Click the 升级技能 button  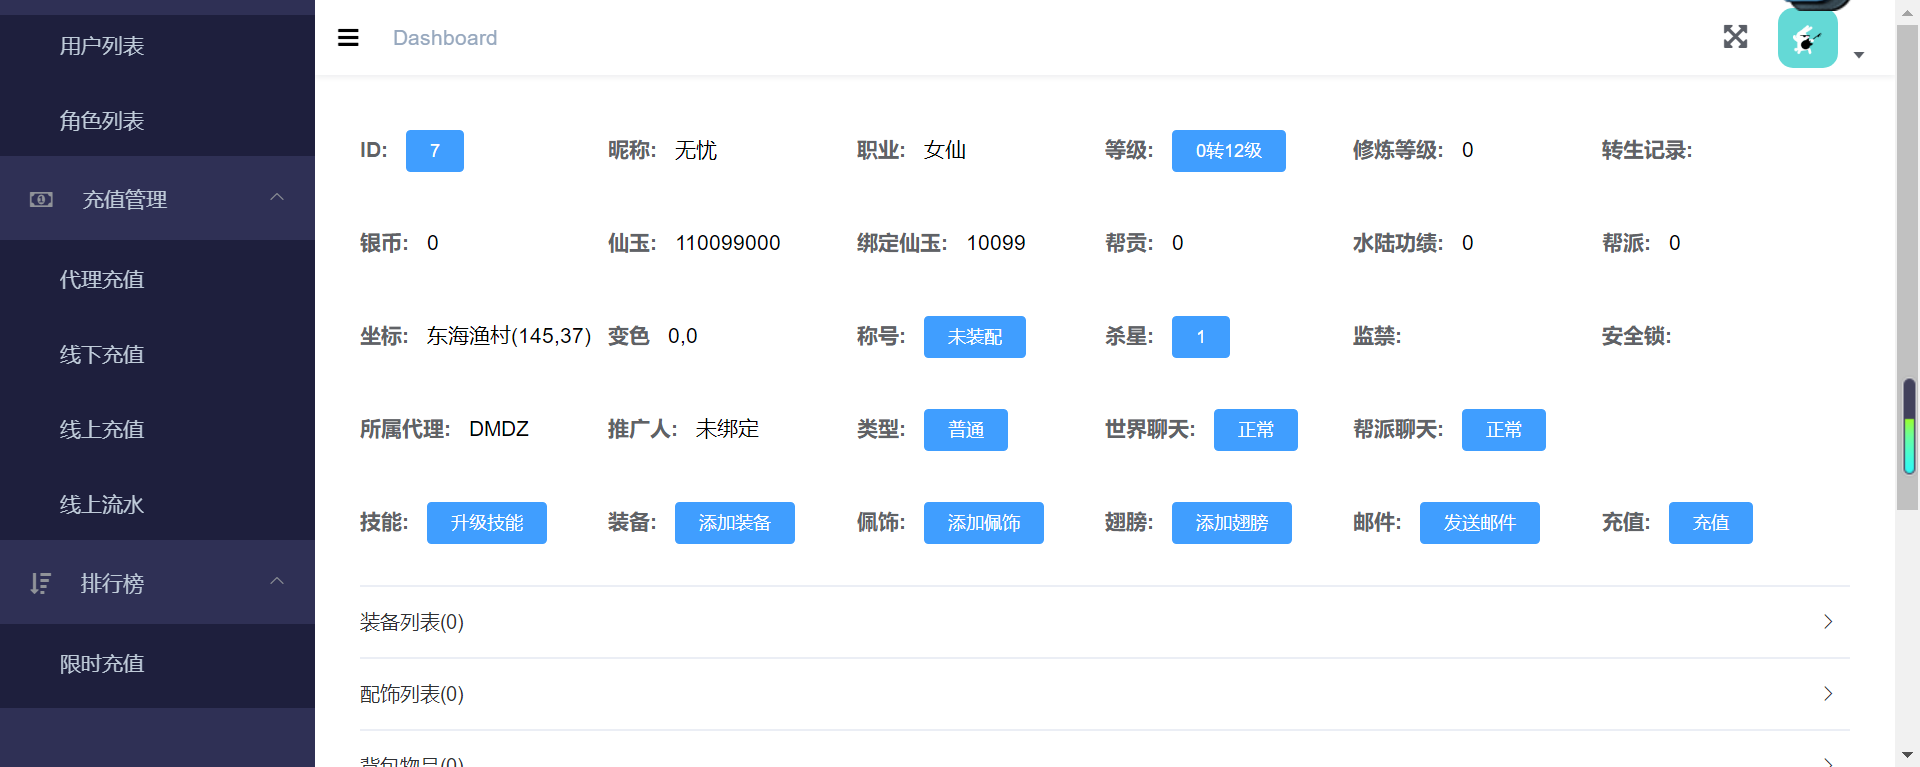tap(486, 523)
